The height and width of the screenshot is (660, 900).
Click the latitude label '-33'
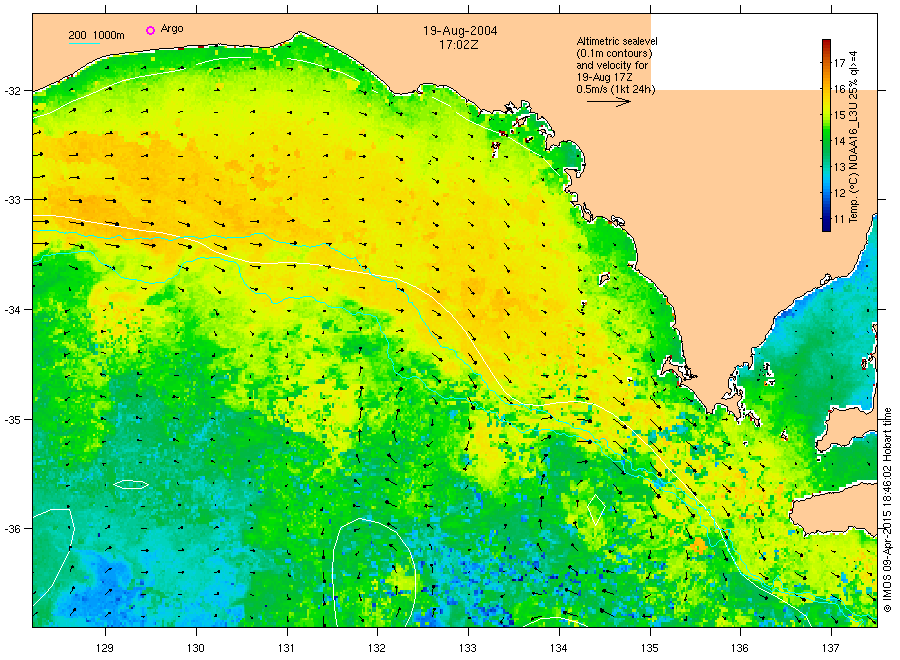[x=12, y=200]
